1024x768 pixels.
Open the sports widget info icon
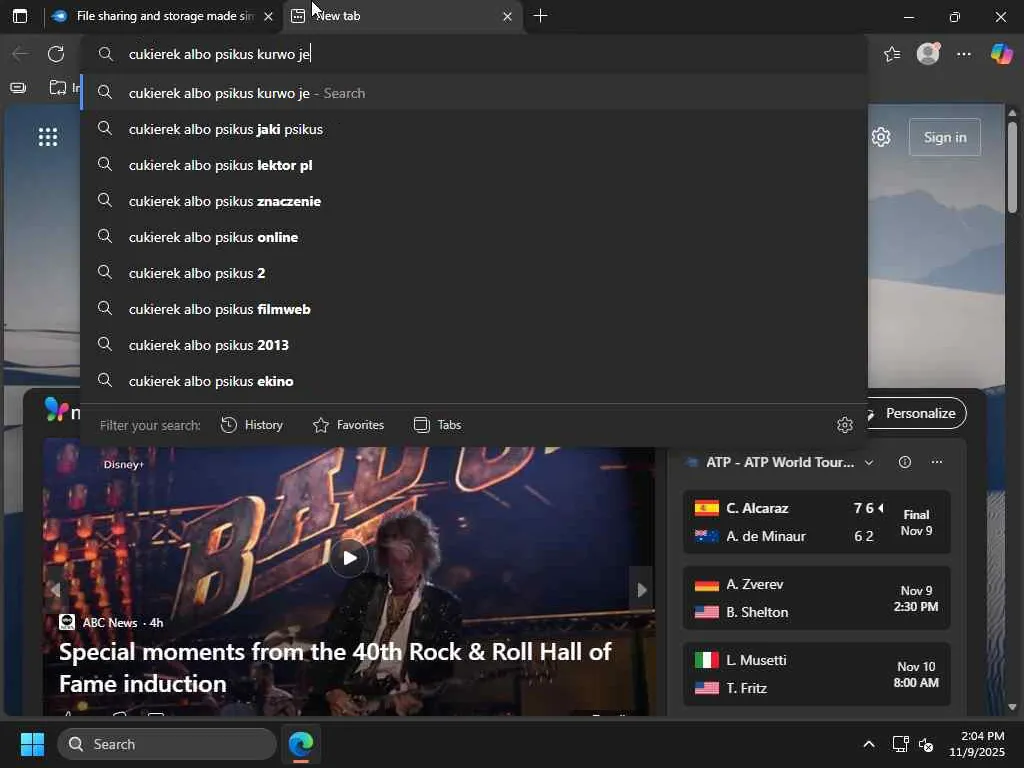tap(904, 462)
